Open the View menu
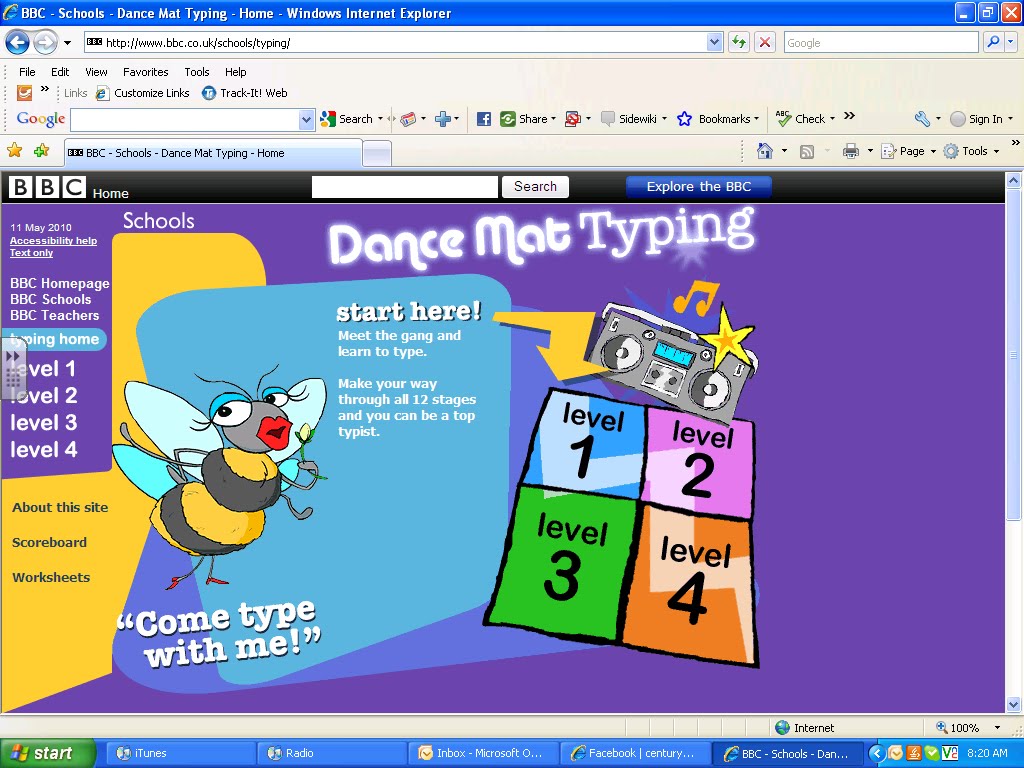 96,72
